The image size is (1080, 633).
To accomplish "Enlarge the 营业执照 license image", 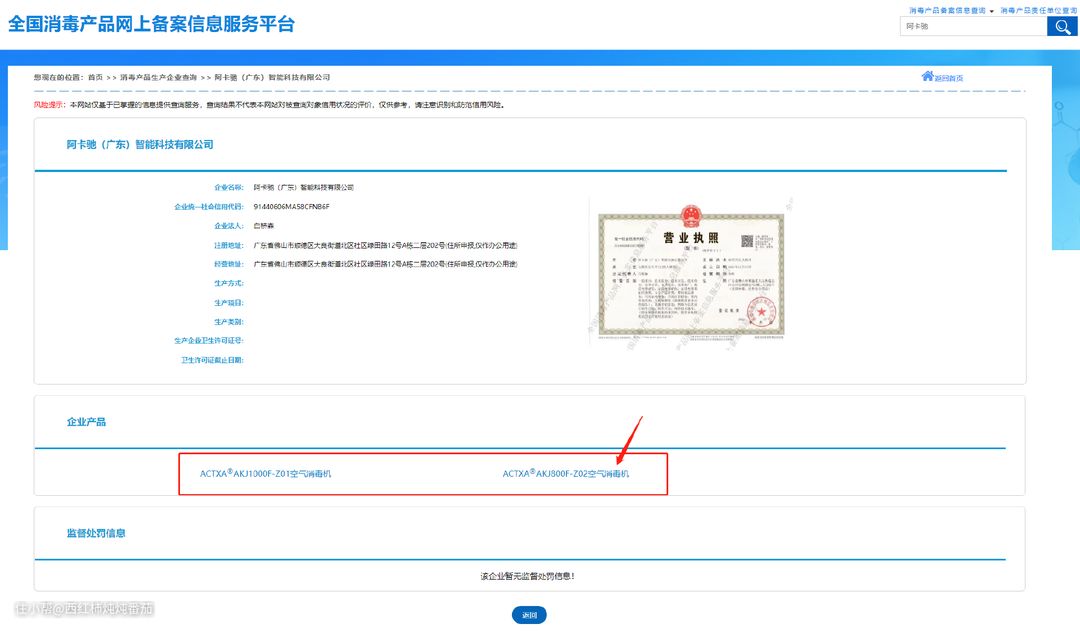I will (x=691, y=273).
